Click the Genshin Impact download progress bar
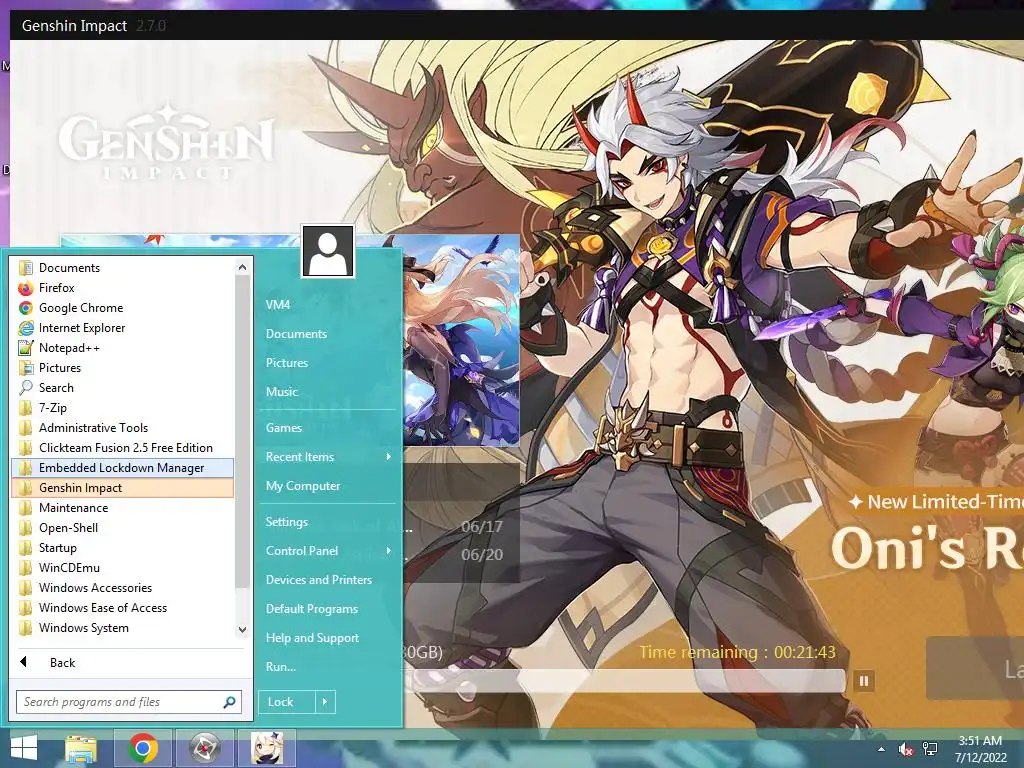The width and height of the screenshot is (1024, 768). pyautogui.click(x=624, y=681)
